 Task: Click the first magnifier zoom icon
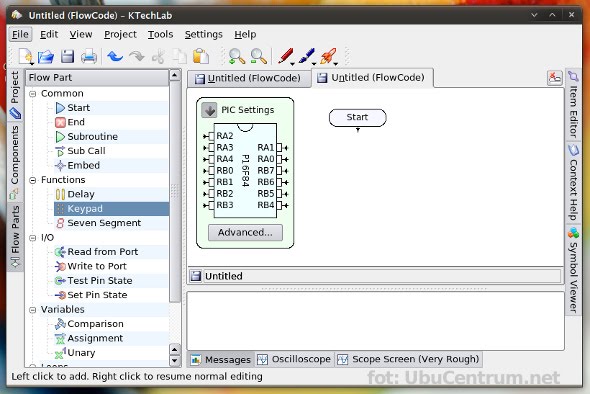pyautogui.click(x=237, y=56)
